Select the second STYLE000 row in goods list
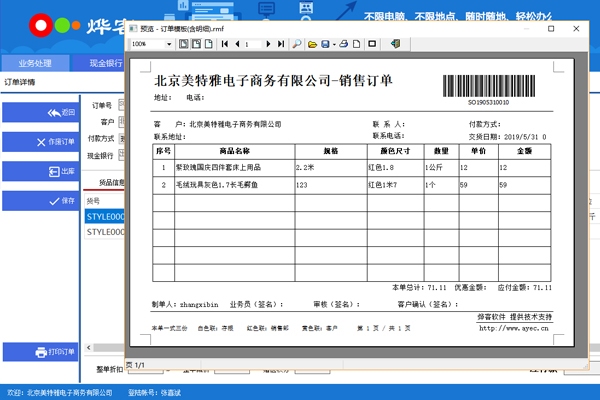The image size is (600, 400). 105,232
